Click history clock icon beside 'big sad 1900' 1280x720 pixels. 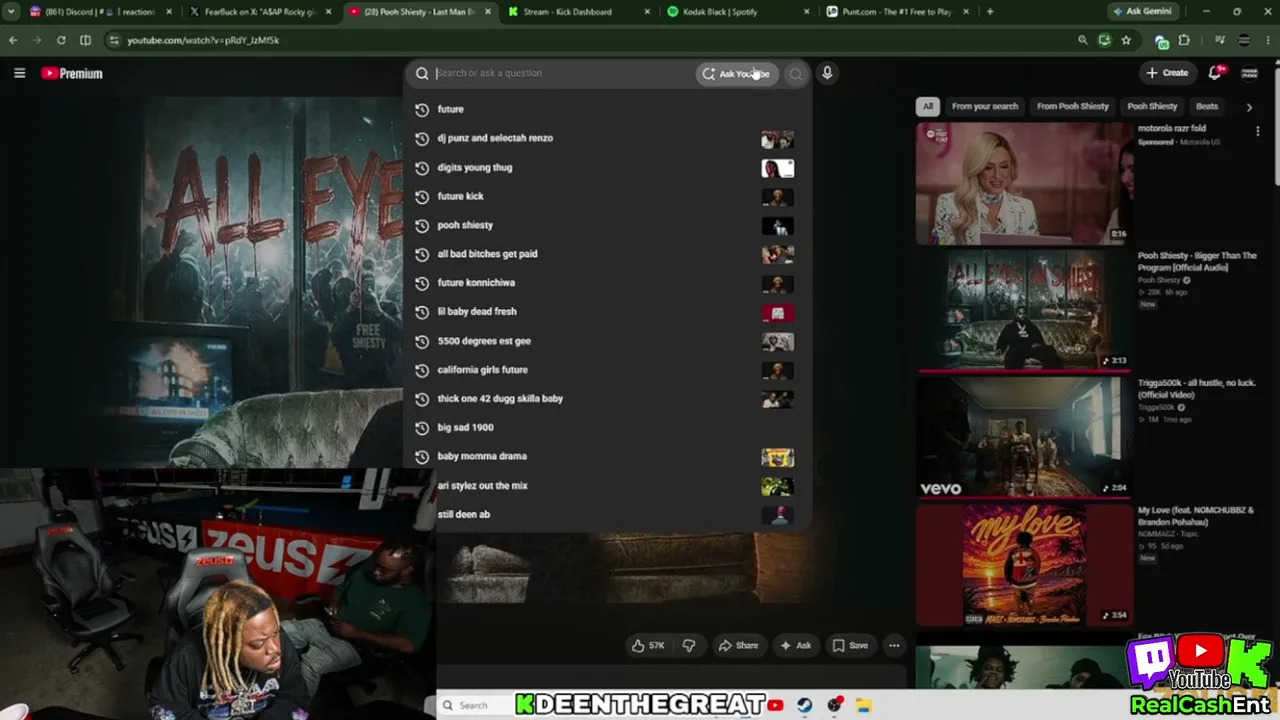(x=422, y=427)
